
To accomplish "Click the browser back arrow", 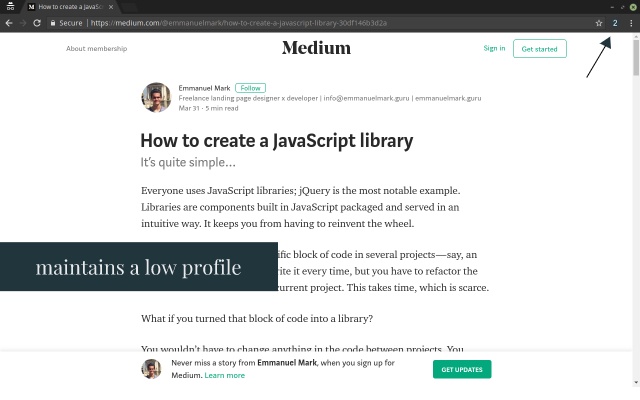I will point(9,23).
